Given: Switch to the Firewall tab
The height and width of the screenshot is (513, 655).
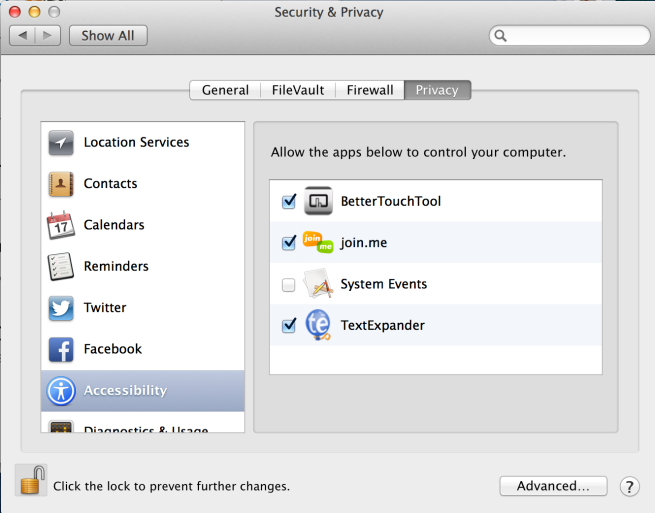Looking at the screenshot, I should click(x=370, y=90).
